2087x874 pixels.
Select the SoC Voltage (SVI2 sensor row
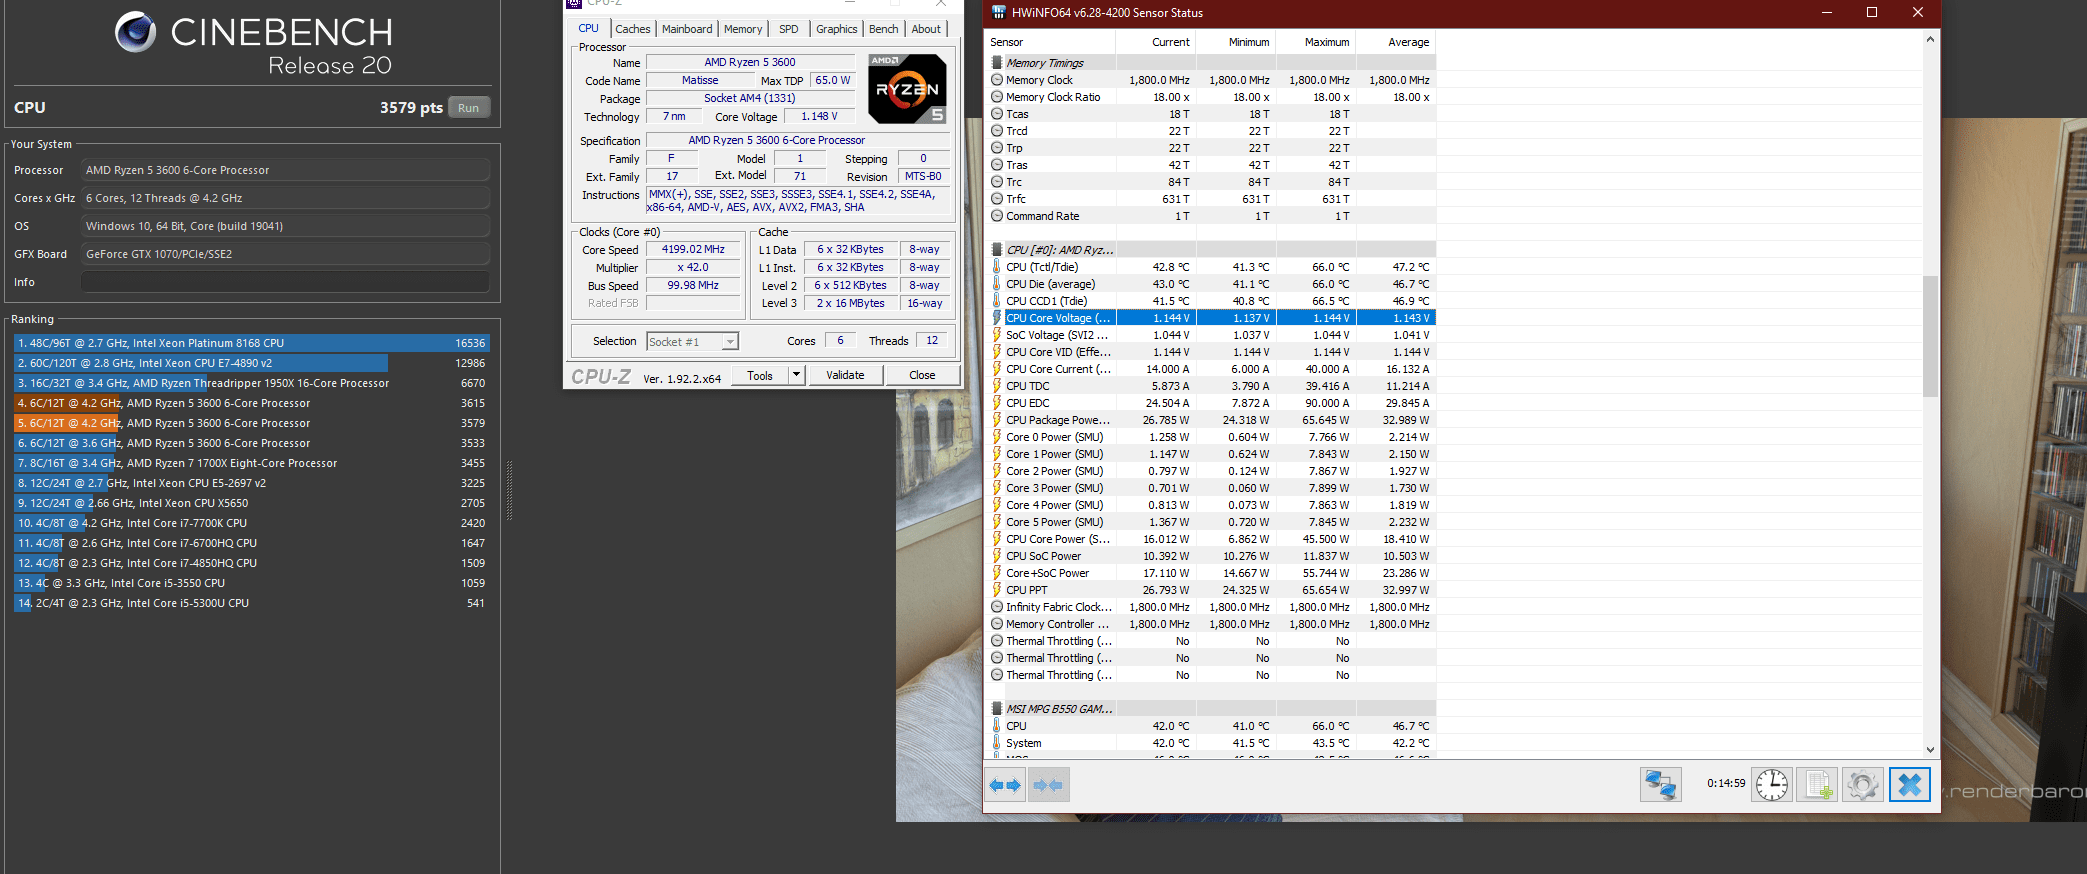tap(1211, 335)
